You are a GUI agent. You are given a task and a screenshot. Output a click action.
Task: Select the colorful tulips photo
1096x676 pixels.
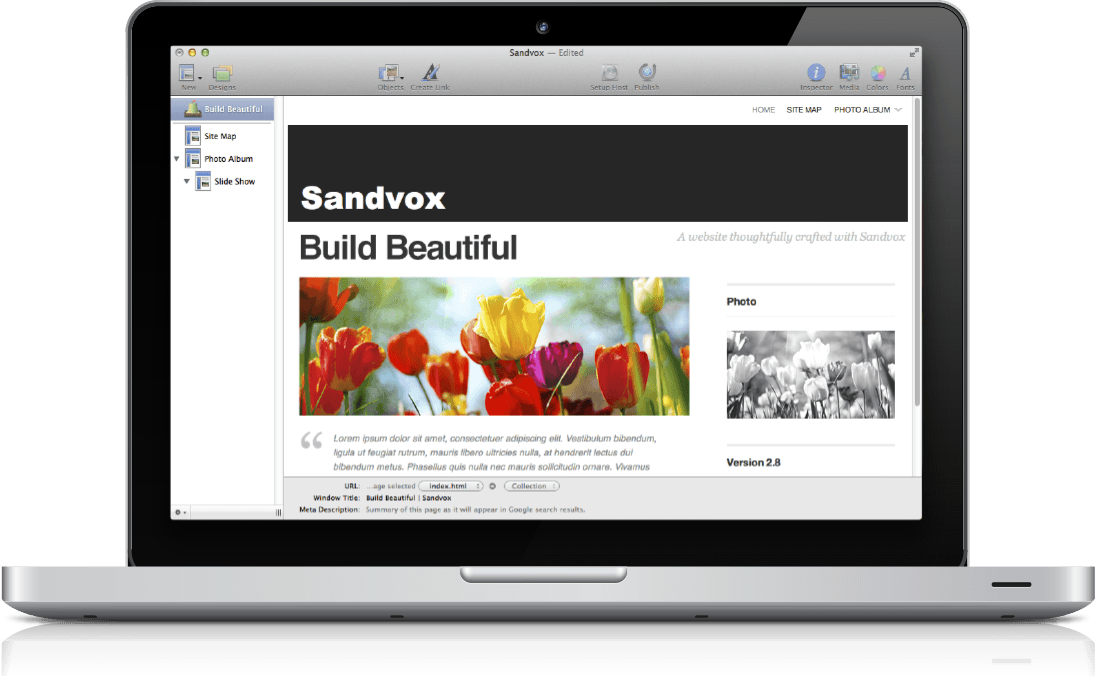click(494, 346)
